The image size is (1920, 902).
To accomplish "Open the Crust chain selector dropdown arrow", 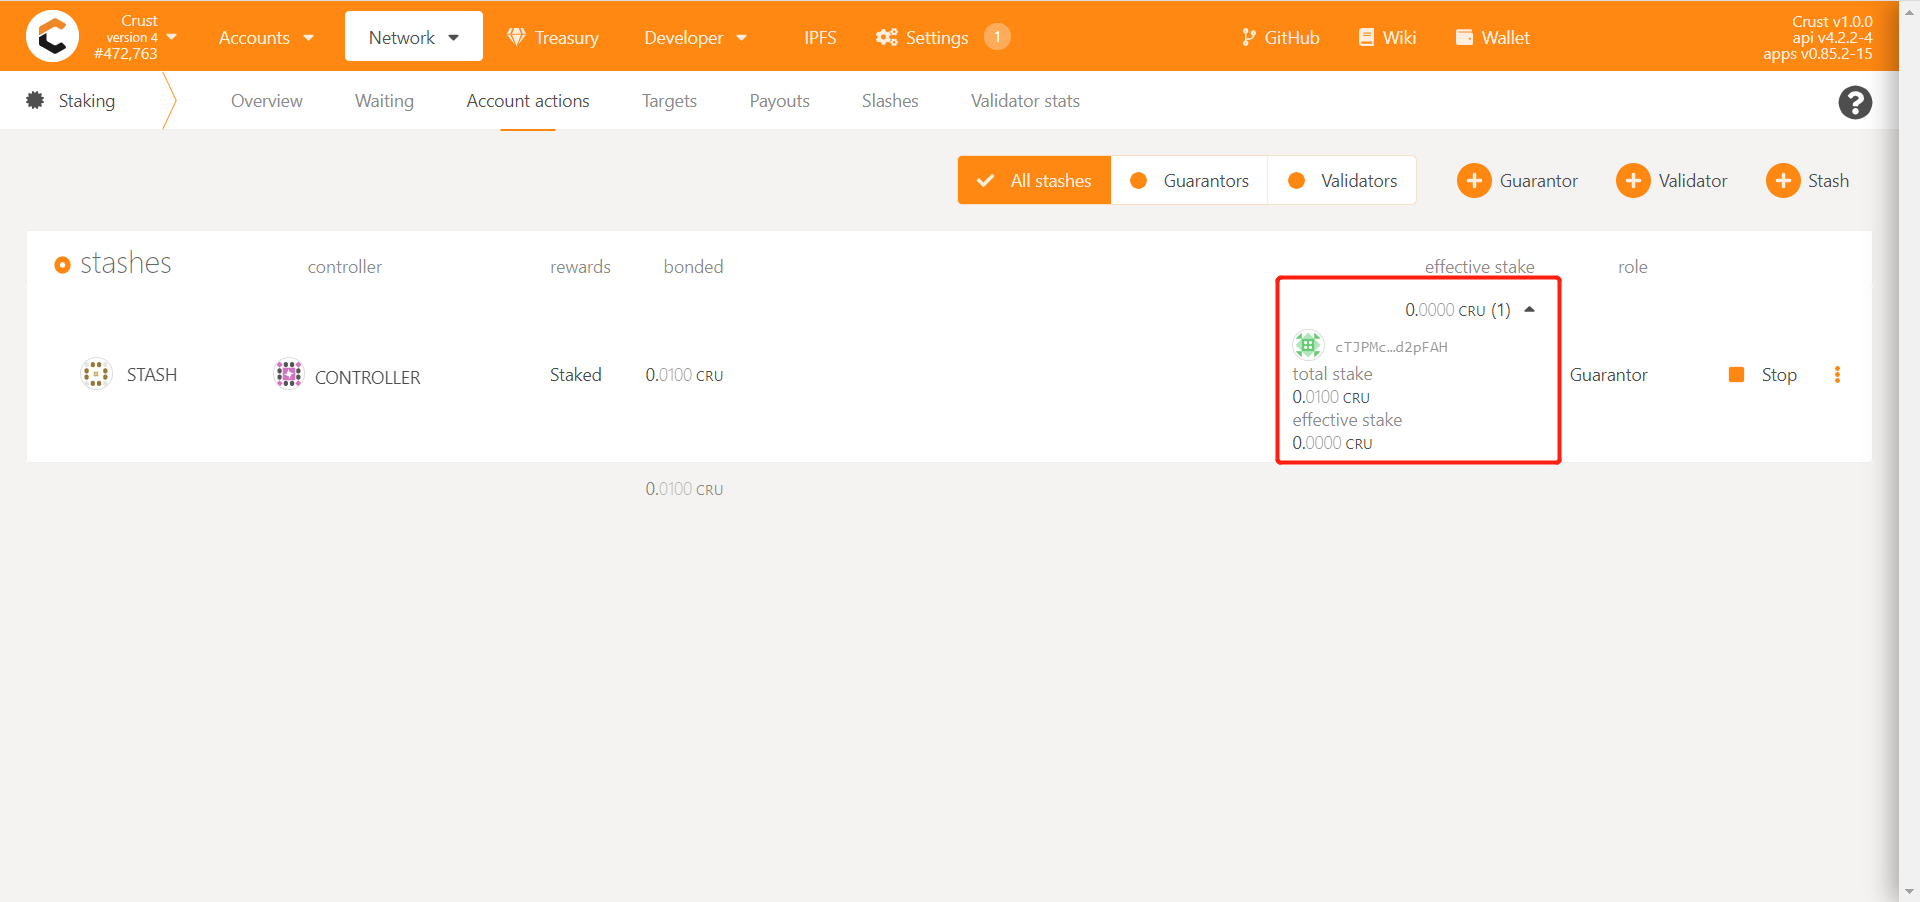I will [x=172, y=37].
